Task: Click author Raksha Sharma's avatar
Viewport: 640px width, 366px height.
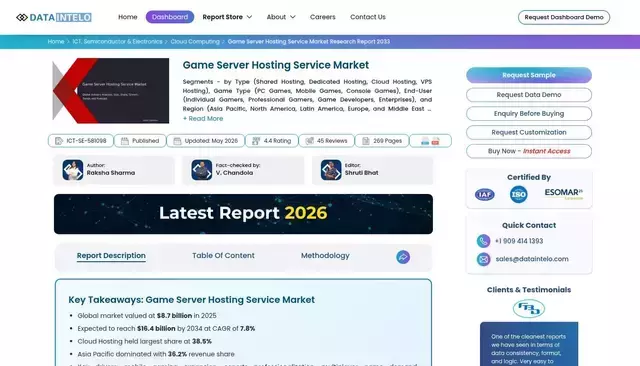Action: 73,170
